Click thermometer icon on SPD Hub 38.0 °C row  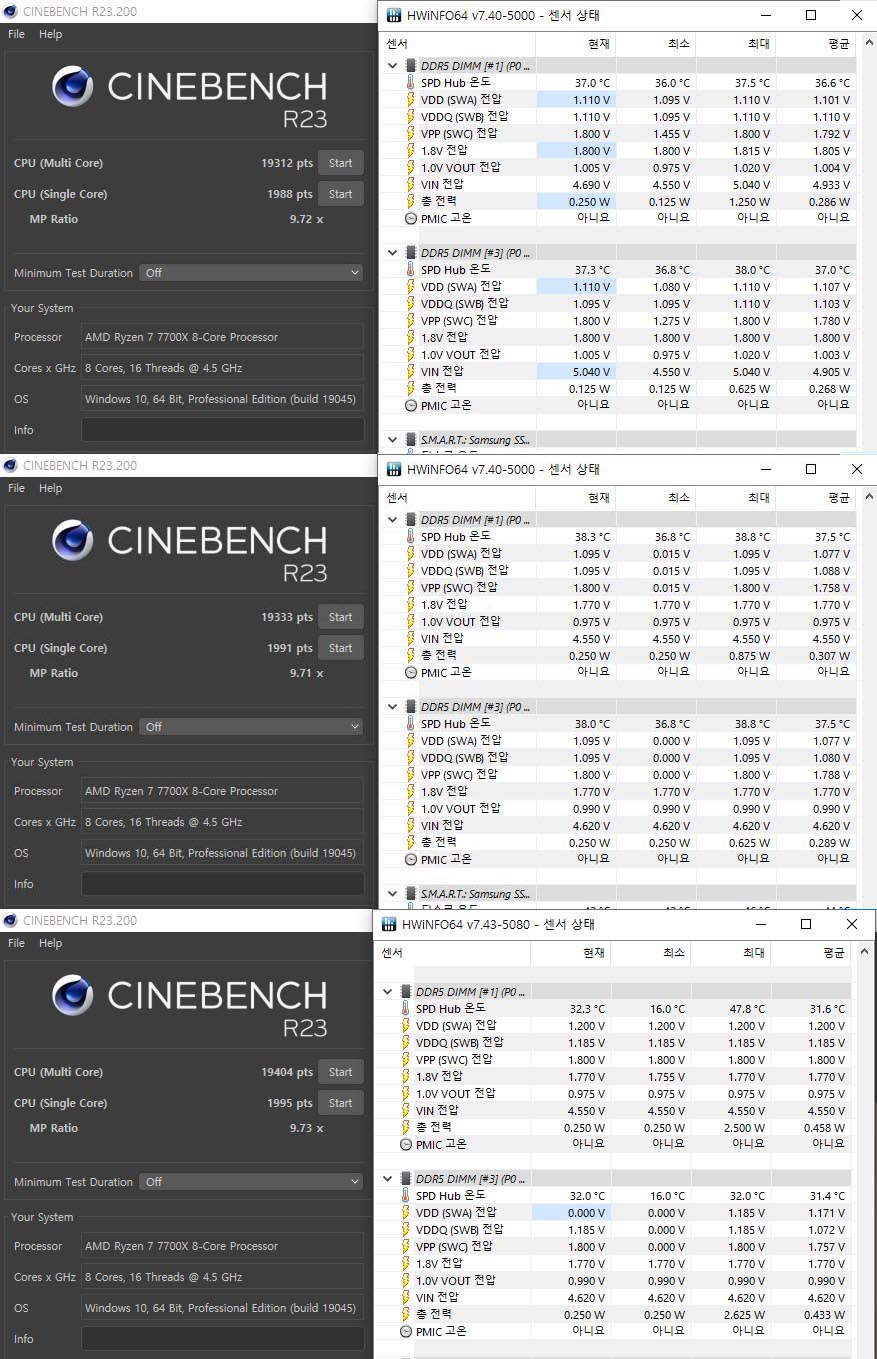[410, 724]
